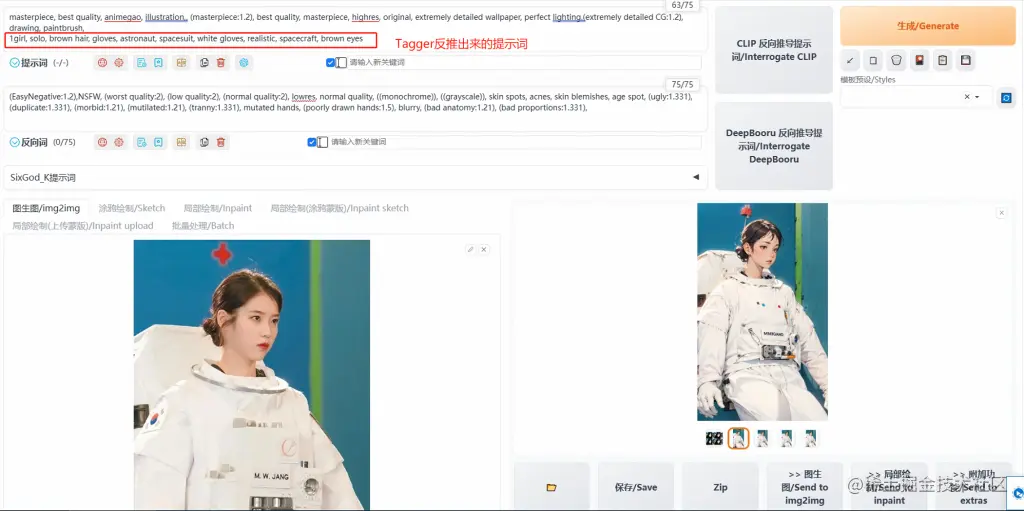Image resolution: width=1024 pixels, height=511 pixels.
Task: Collapse the 提示词 section chevron
Action: [x=14, y=63]
